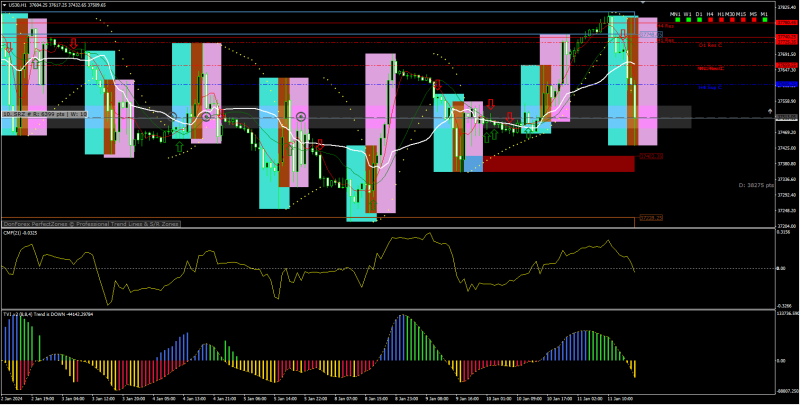Select the SRZ zone info label
Viewport: 800px width, 405px height.
[x=46, y=115]
